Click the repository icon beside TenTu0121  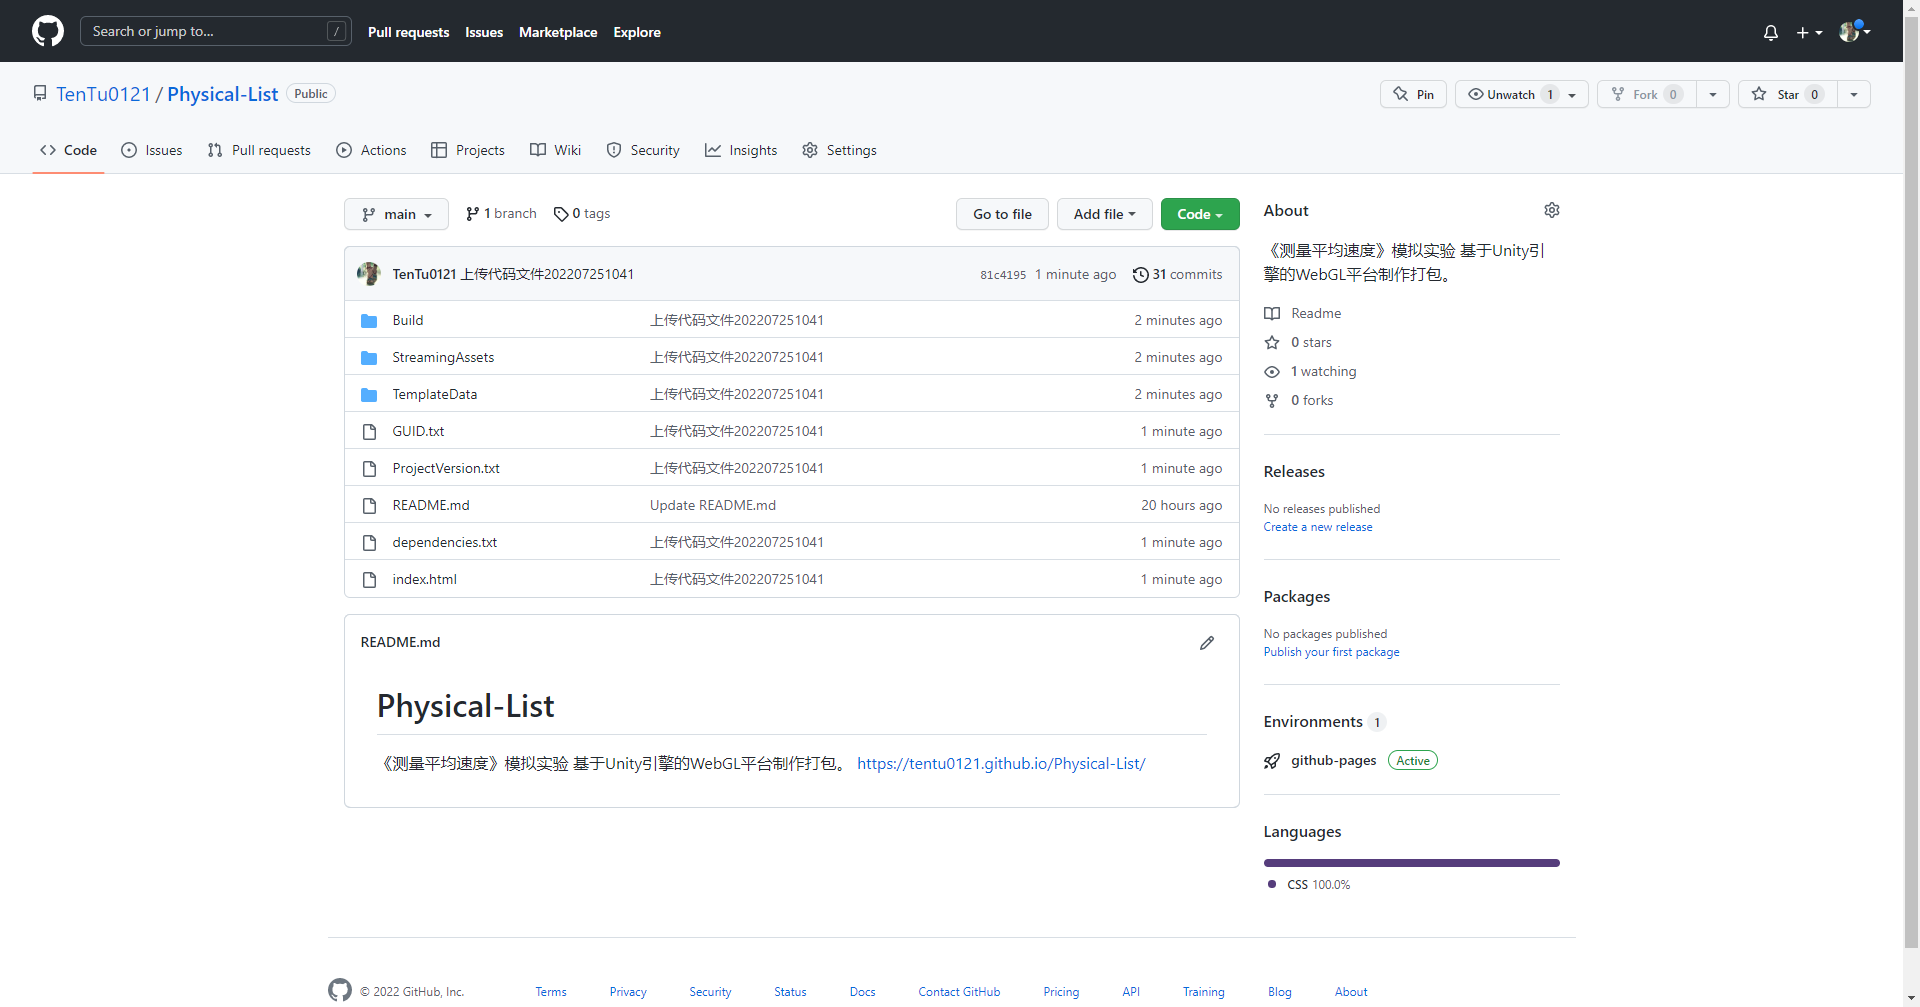pyautogui.click(x=40, y=93)
